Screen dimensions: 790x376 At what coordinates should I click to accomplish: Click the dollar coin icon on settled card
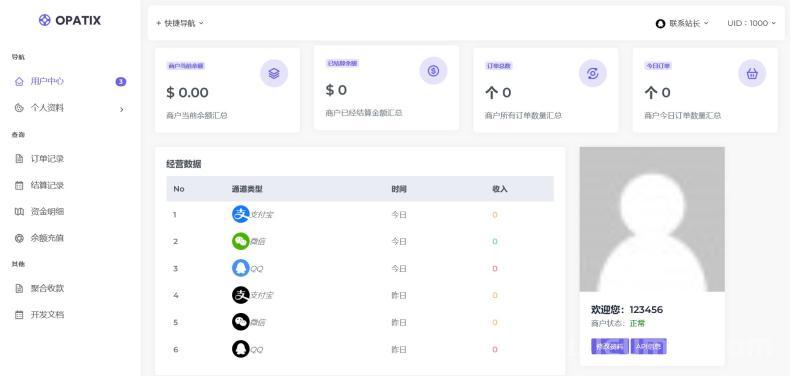coord(433,71)
